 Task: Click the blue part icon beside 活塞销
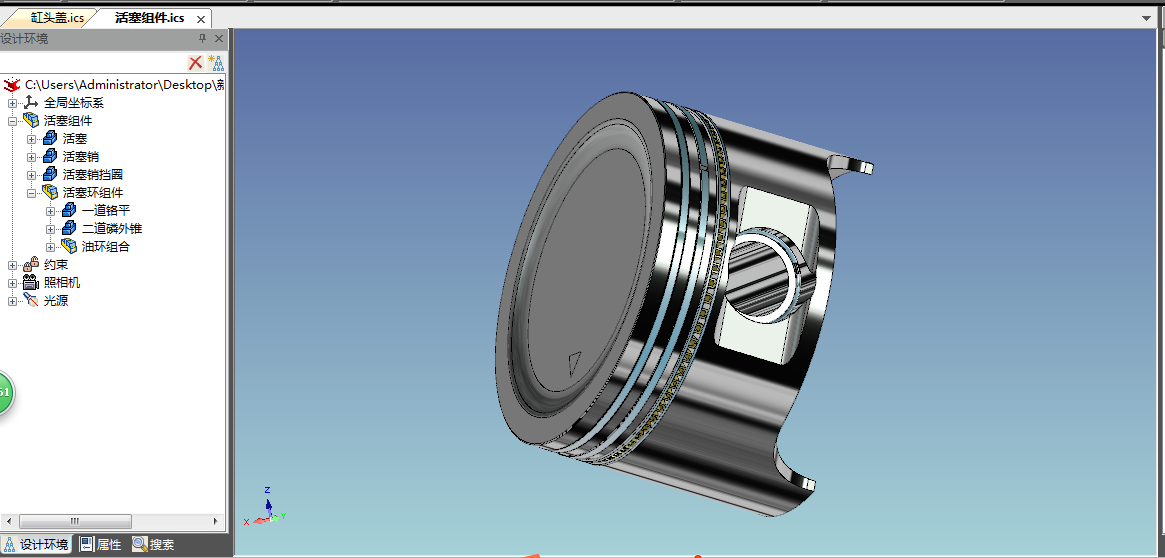[50, 156]
